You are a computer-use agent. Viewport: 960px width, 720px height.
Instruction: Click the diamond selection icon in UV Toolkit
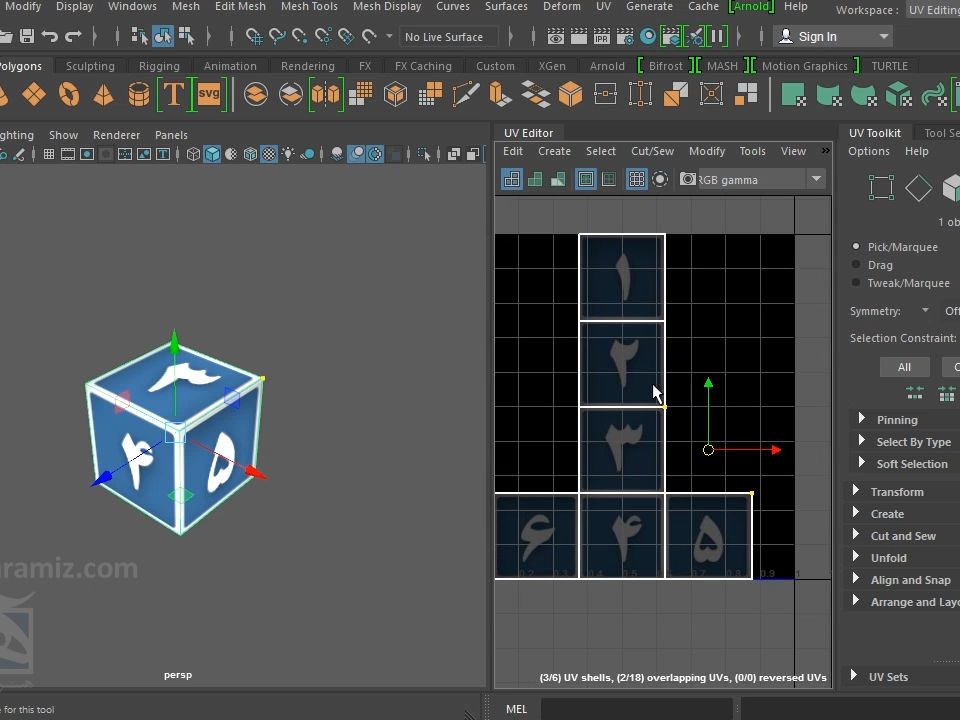[x=918, y=187]
